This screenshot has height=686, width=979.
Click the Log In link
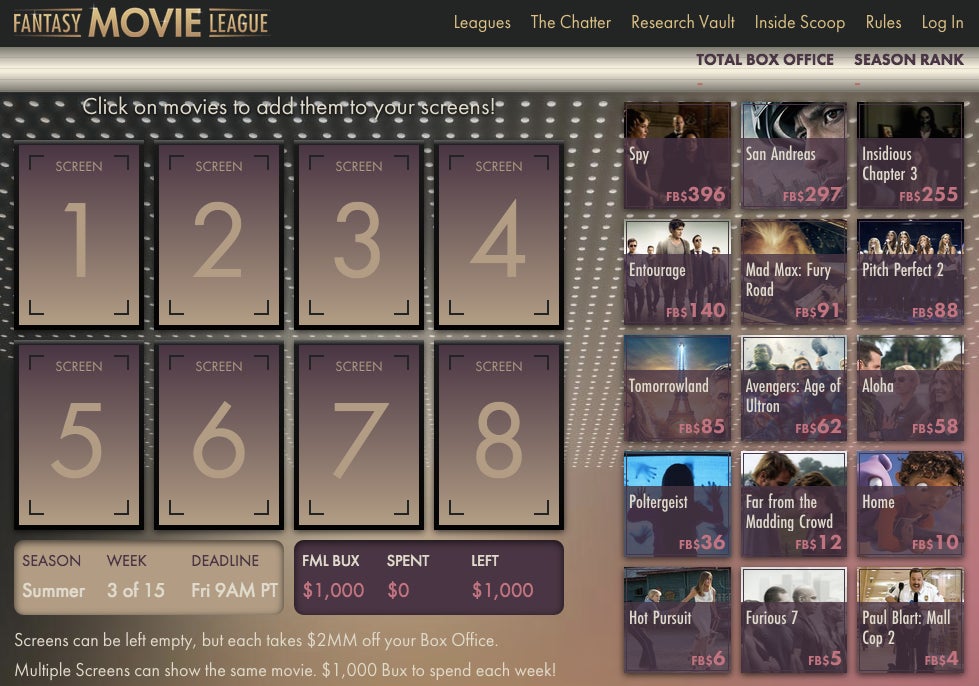tap(942, 22)
